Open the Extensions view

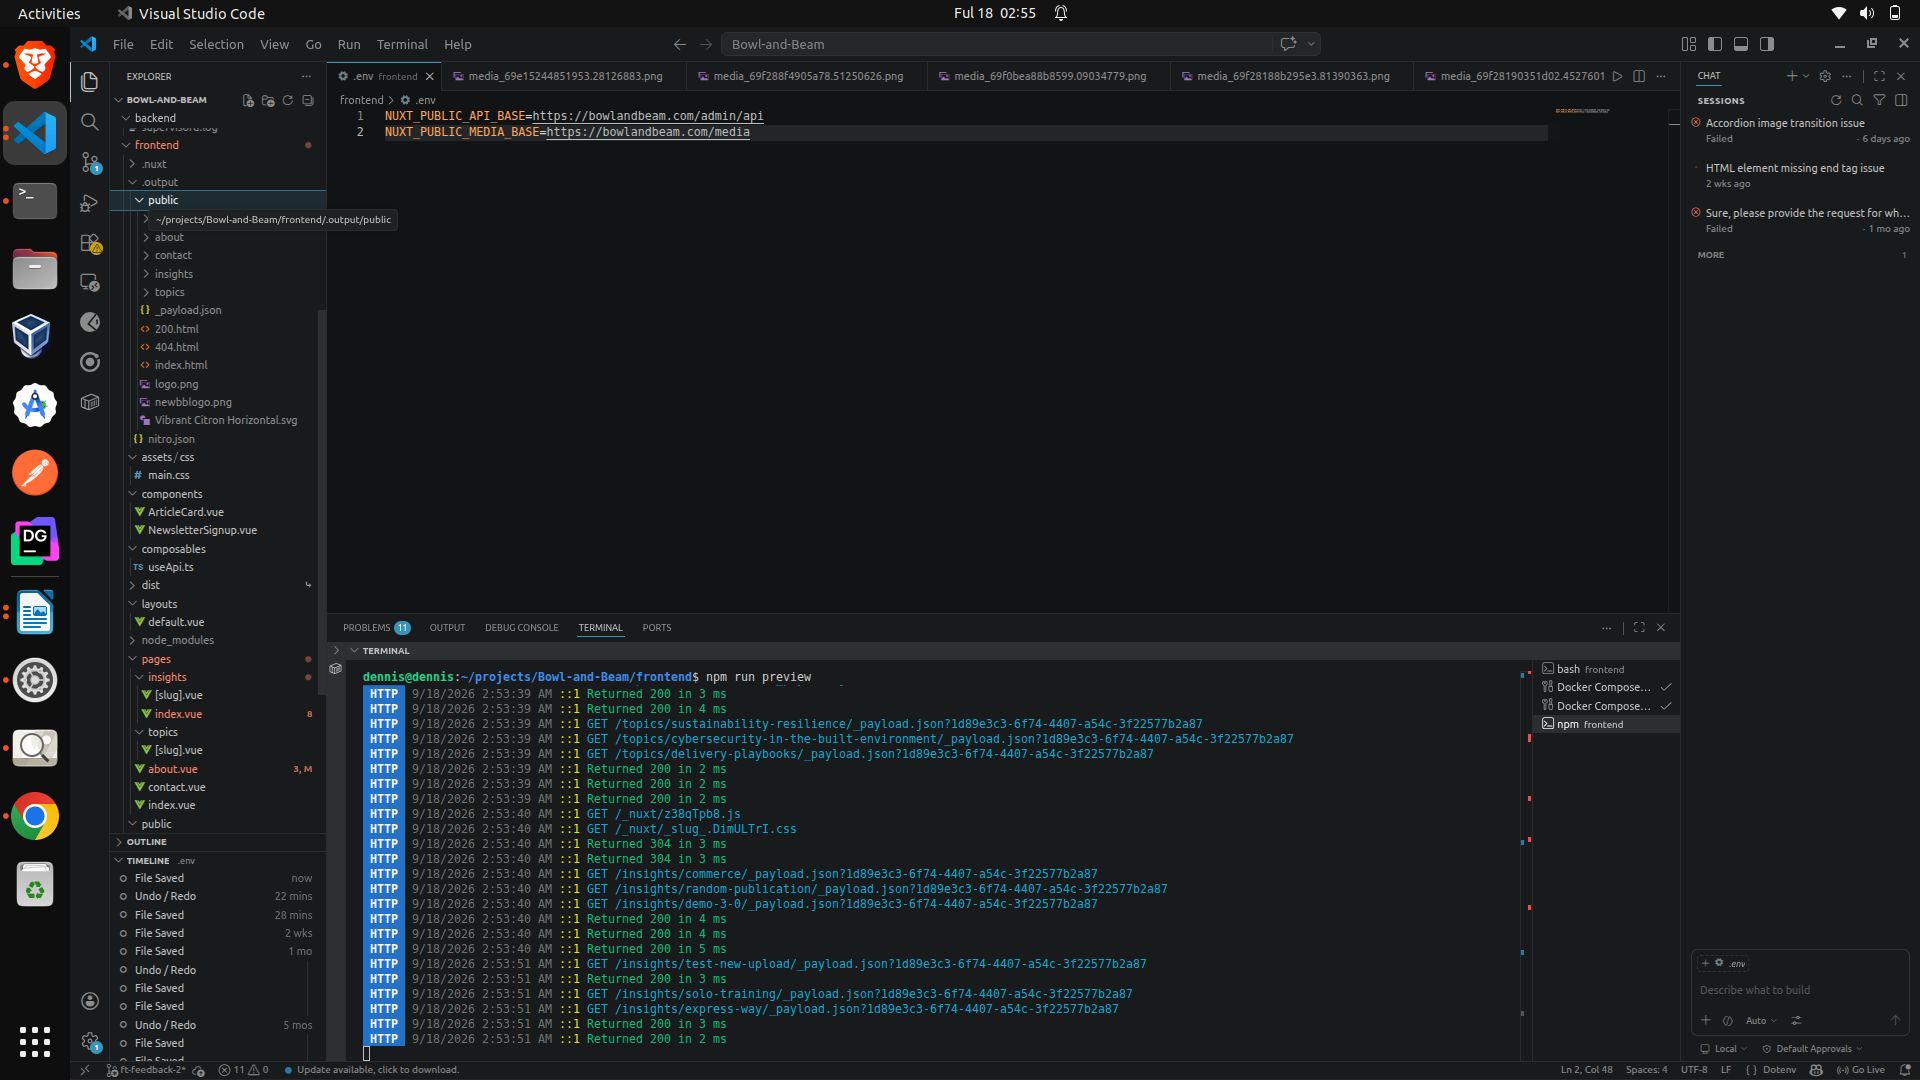click(90, 243)
